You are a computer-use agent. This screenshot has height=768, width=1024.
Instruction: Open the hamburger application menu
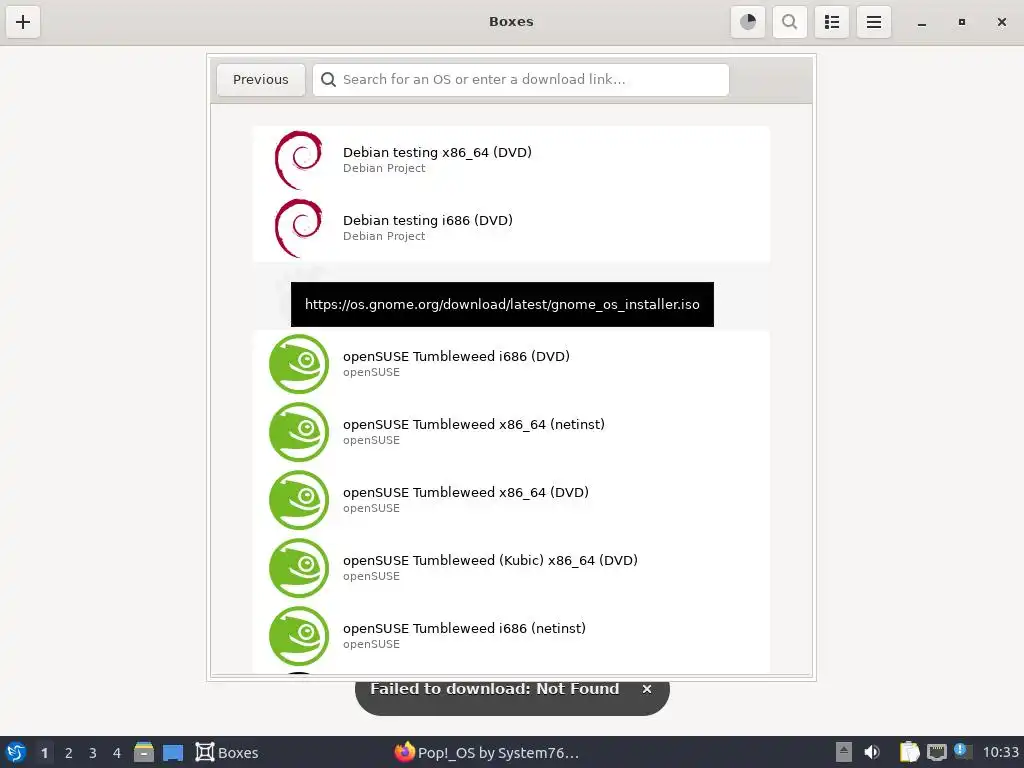[x=874, y=22]
